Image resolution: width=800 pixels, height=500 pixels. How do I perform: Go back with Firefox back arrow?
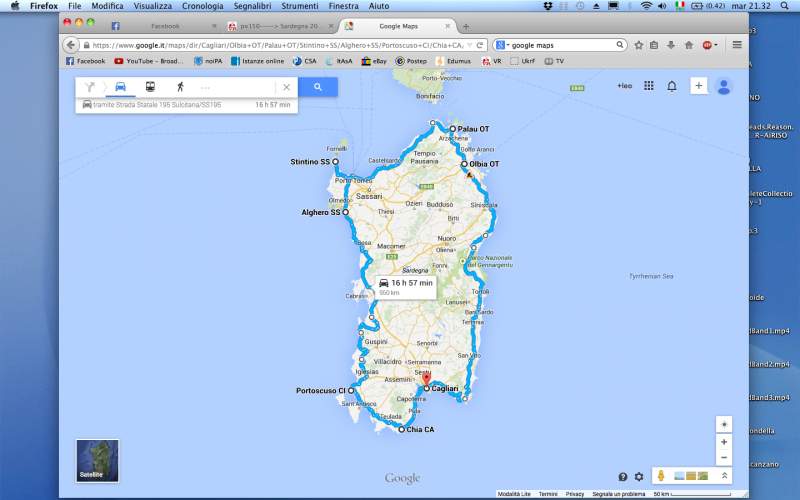click(71, 45)
